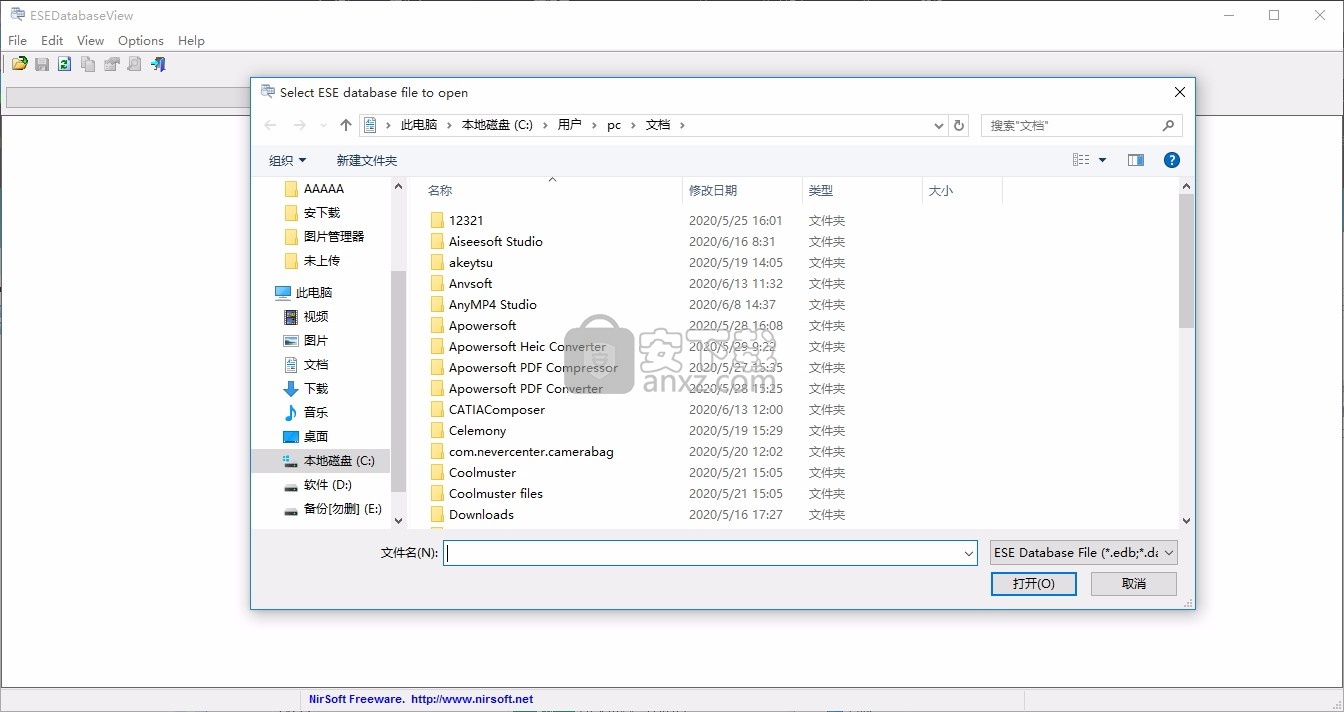Screen dimensions: 1344x712
Task: Go up one folder level arrow
Action: click(x=346, y=125)
